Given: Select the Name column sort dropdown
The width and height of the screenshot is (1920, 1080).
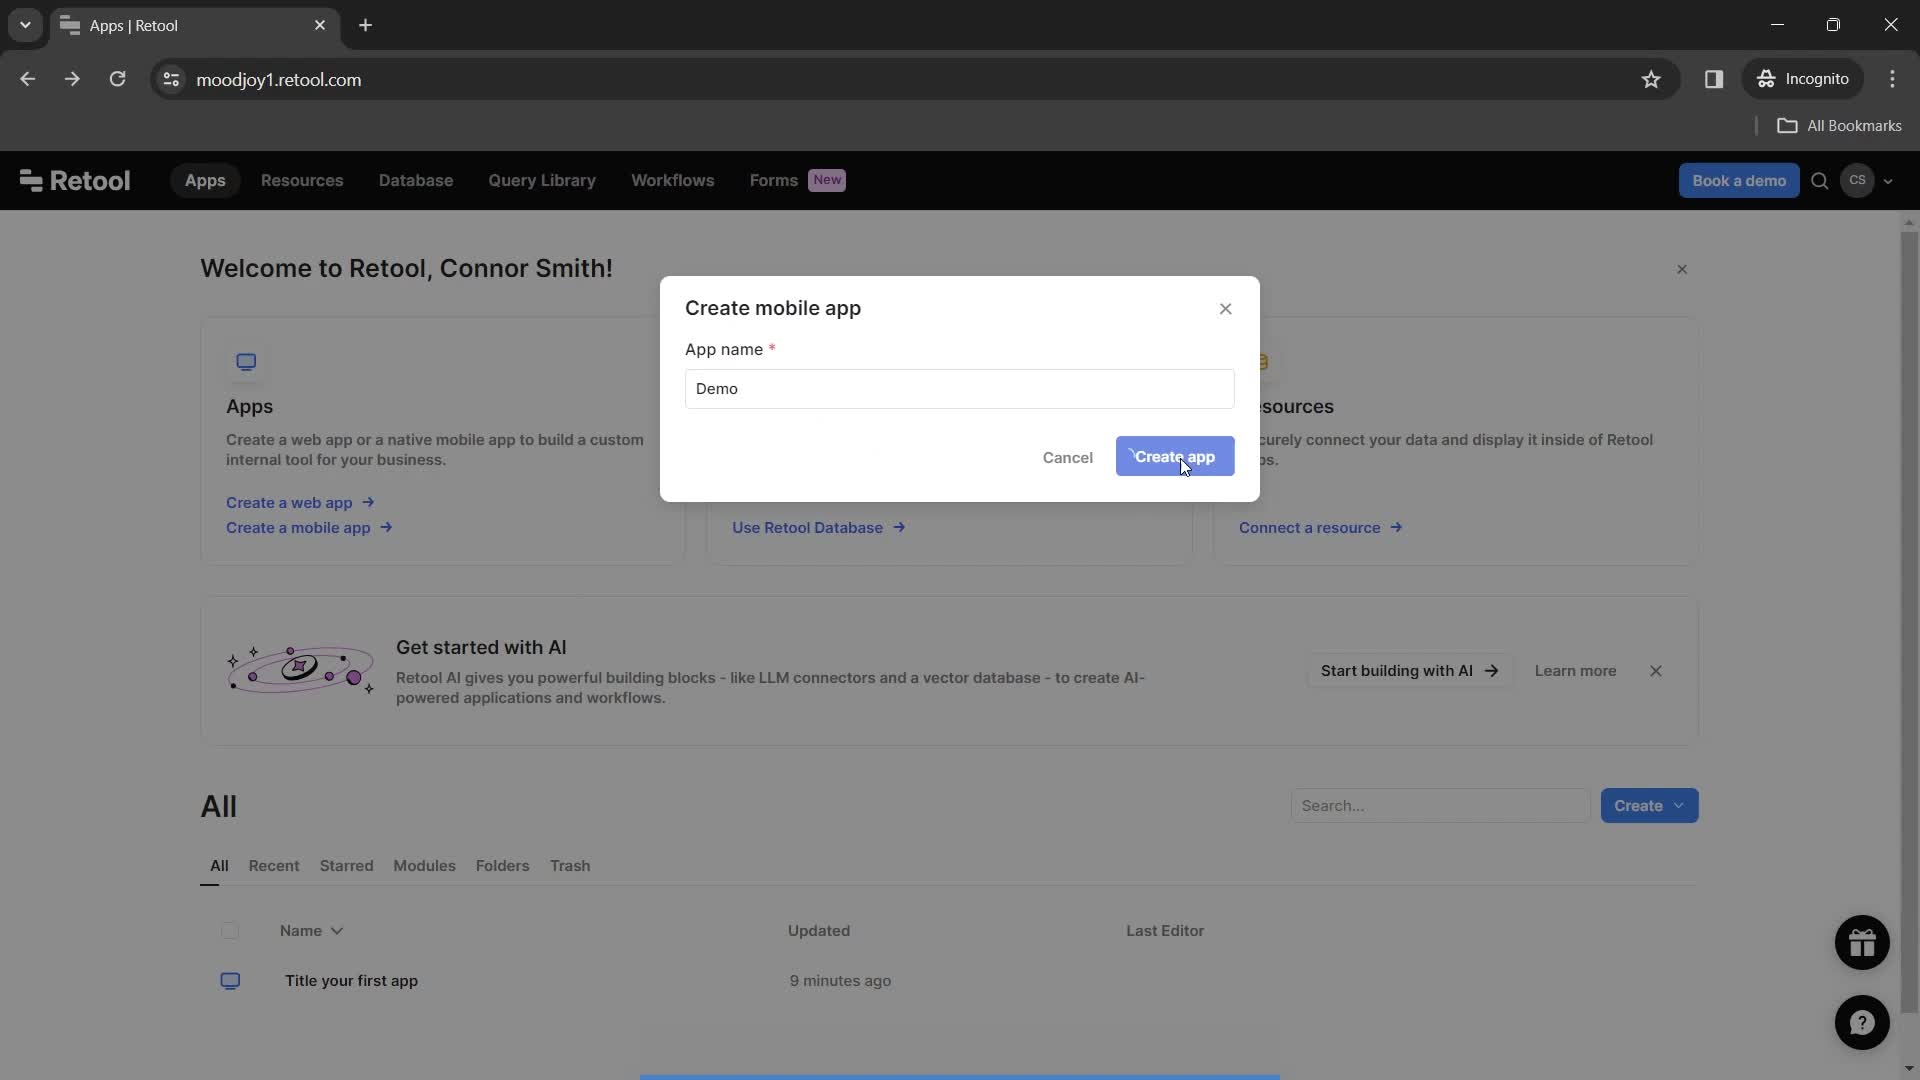Looking at the screenshot, I should [336, 931].
